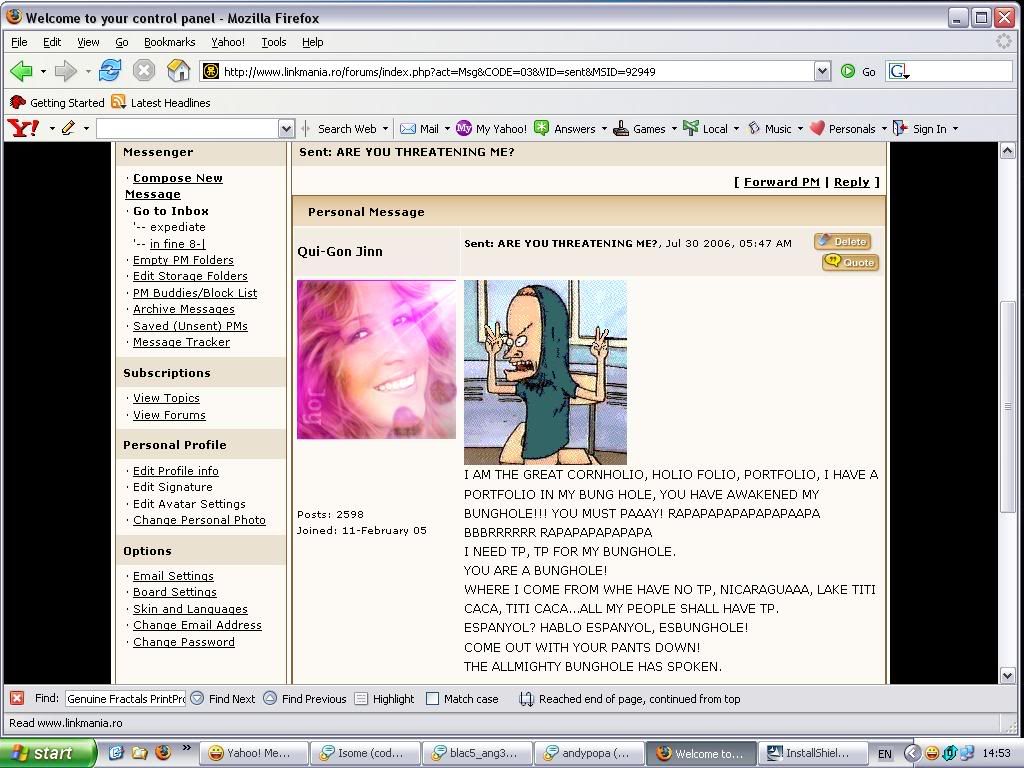Open the Edit Profile info link
Screen dimensions: 1024x768
(x=176, y=471)
